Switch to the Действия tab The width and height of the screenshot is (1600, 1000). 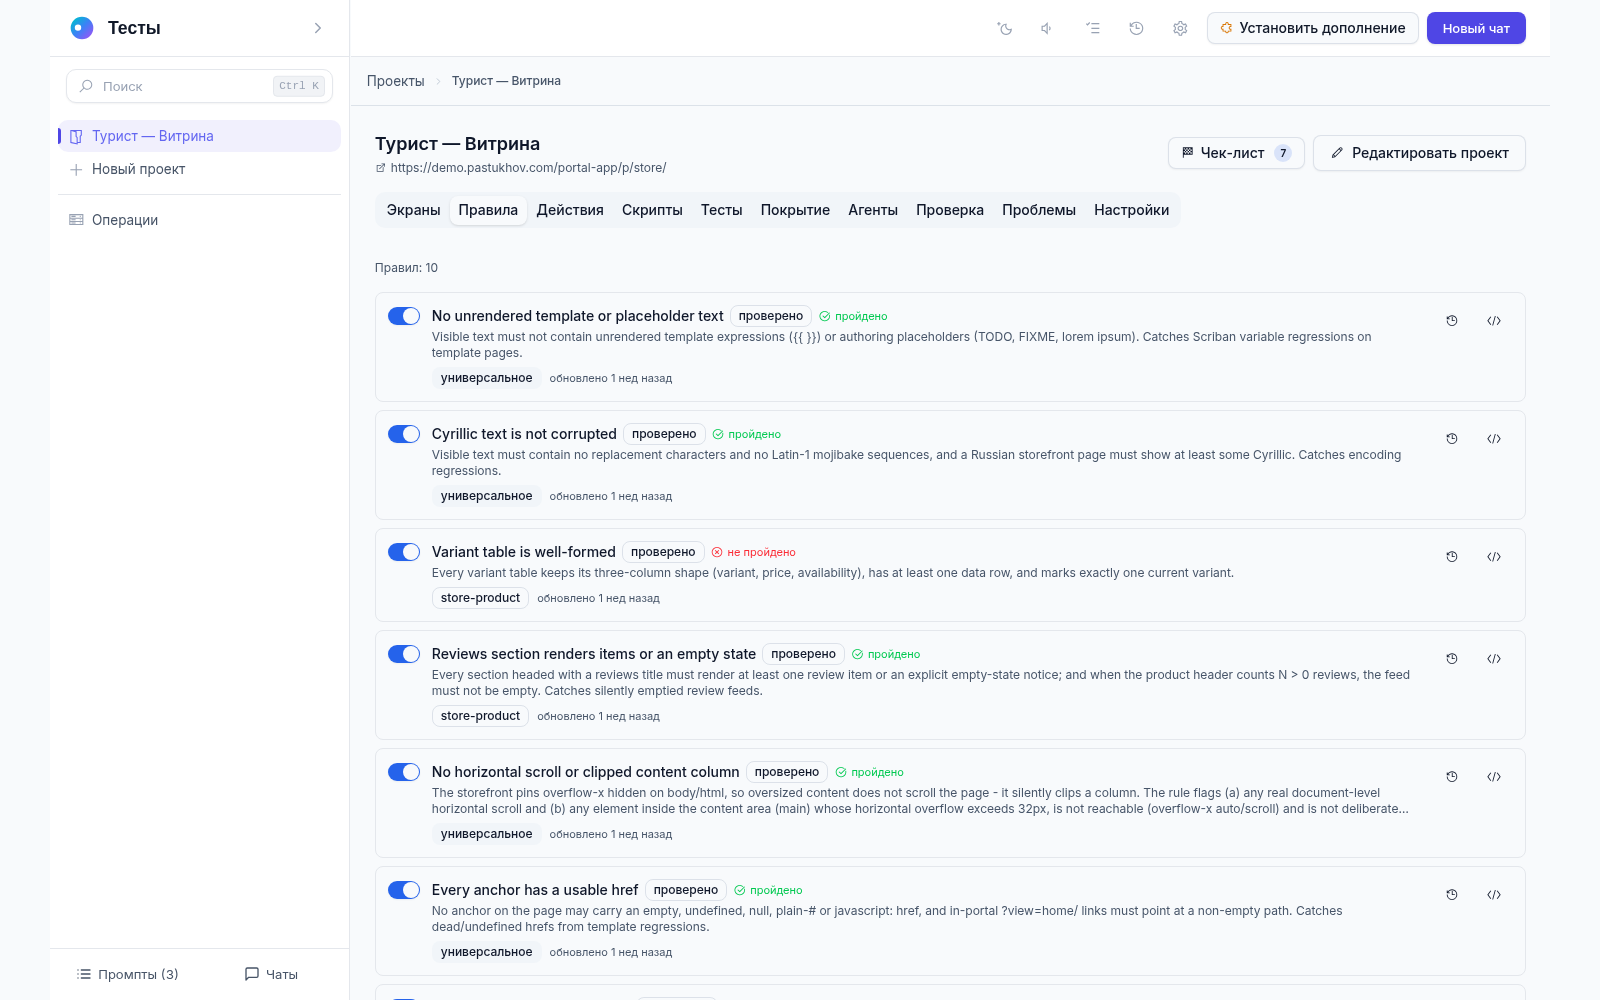point(570,210)
